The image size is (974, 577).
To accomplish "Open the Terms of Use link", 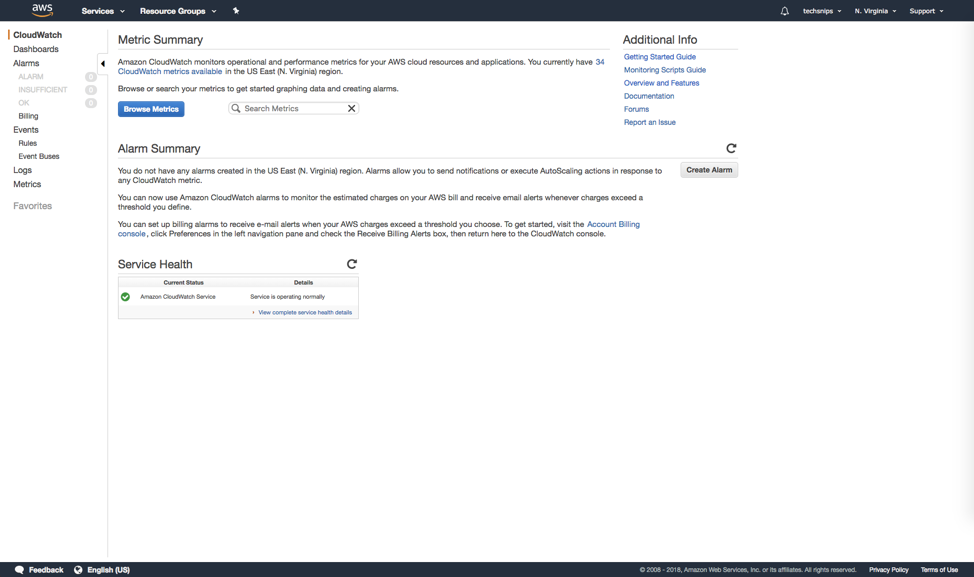I will (939, 570).
